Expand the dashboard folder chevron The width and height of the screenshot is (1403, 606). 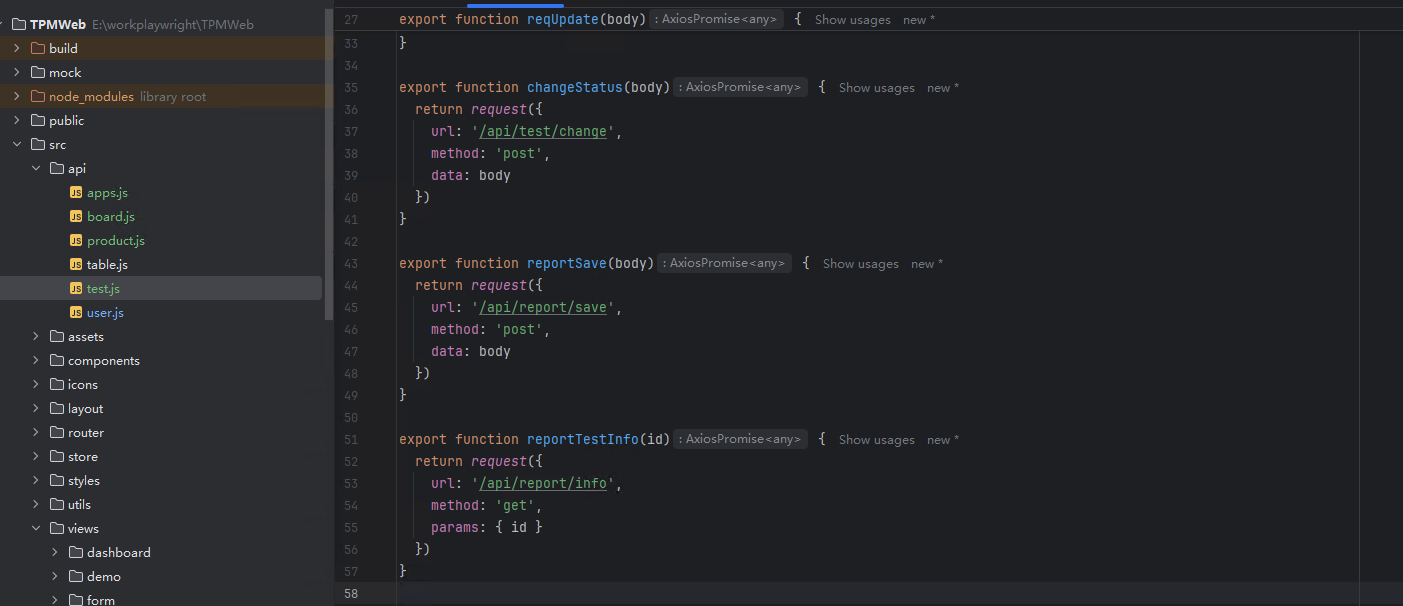click(x=55, y=552)
